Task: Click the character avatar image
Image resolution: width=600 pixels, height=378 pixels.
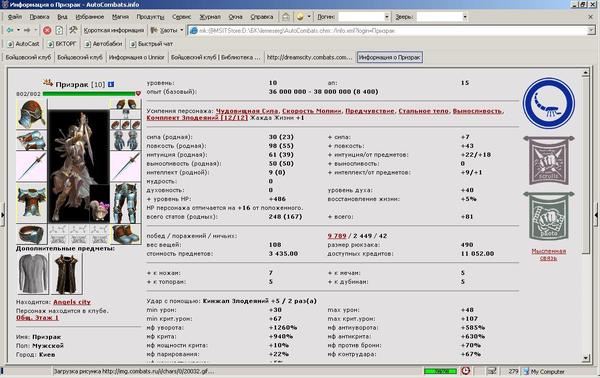Action: click(x=78, y=166)
